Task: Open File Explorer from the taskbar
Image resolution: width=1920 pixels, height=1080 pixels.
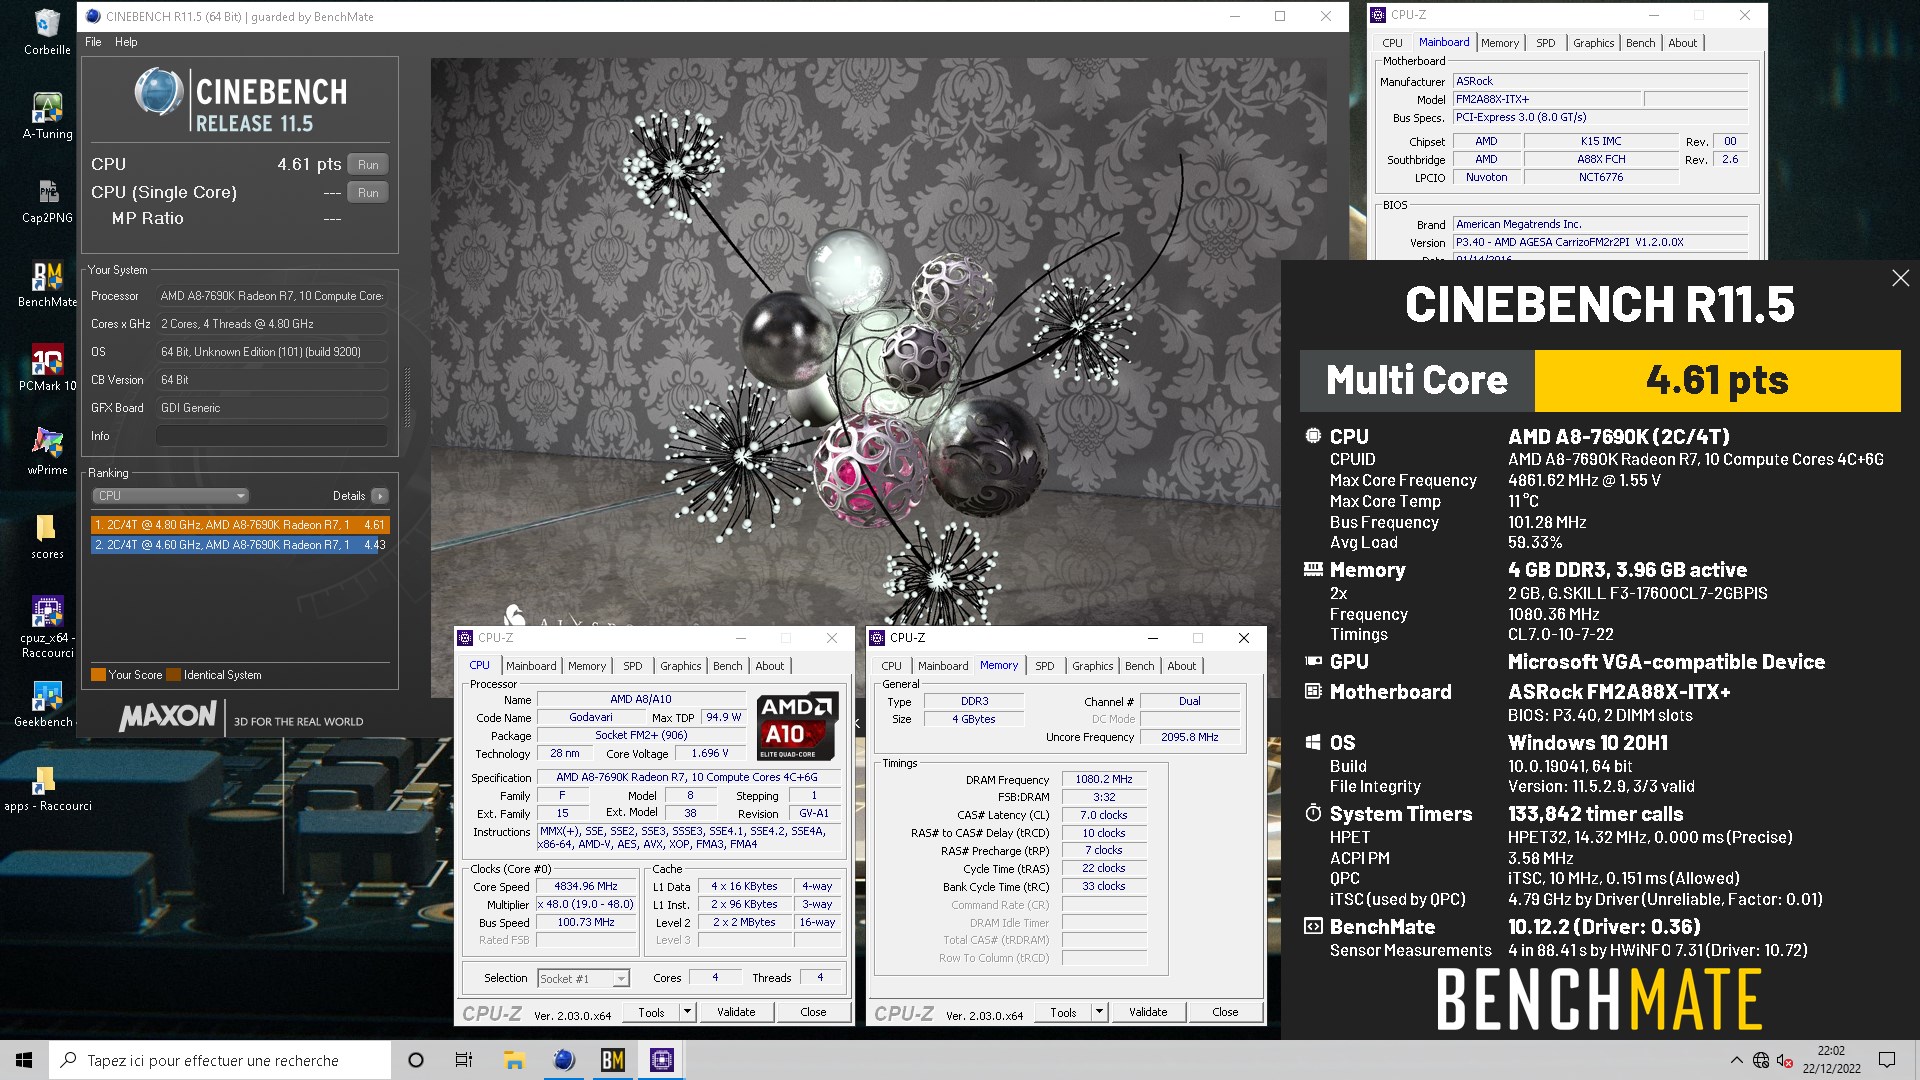Action: tap(514, 1060)
